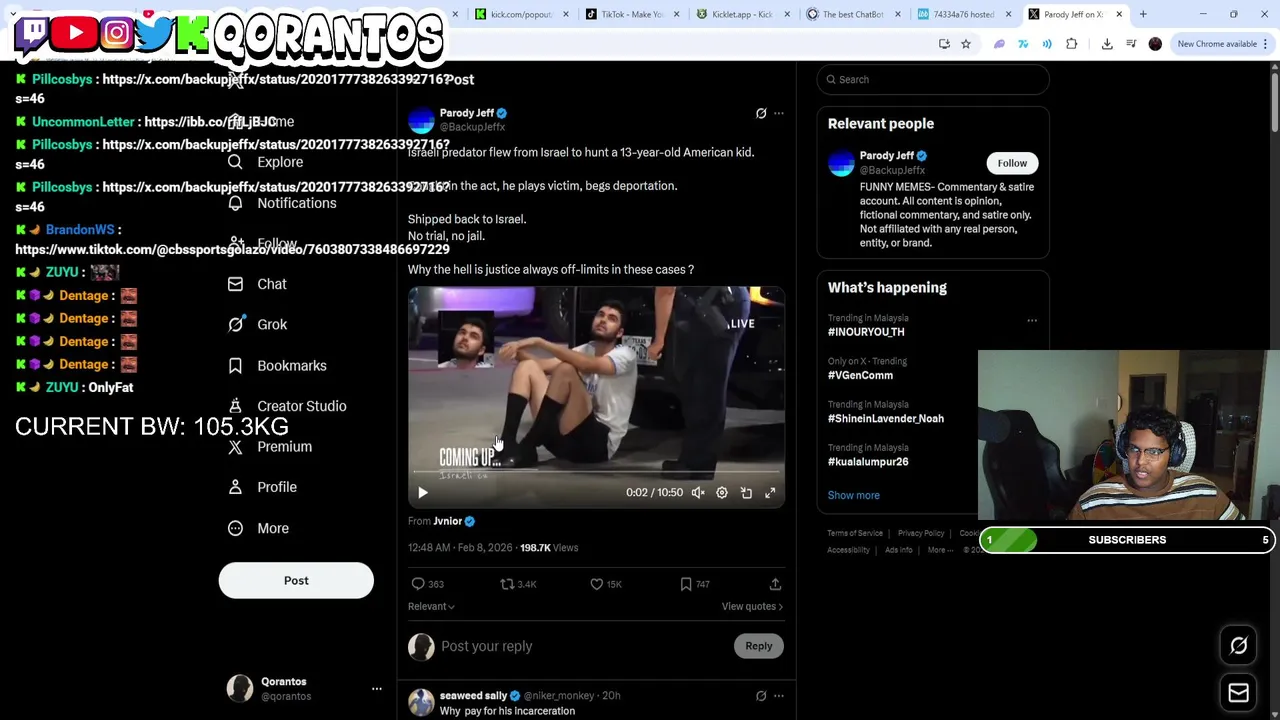Viewport: 1280px width, 720px height.
Task: Go to Notifications in the sidebar
Action: coord(282,203)
